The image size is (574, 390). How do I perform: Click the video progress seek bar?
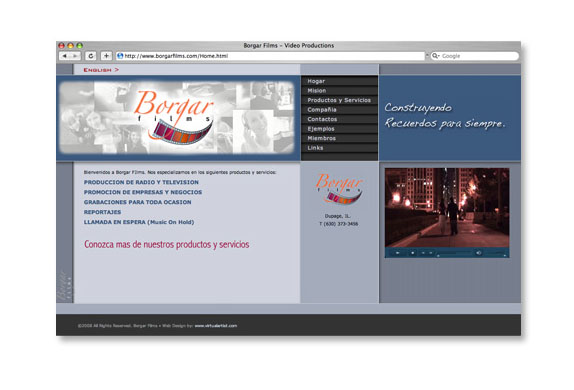tap(454, 253)
